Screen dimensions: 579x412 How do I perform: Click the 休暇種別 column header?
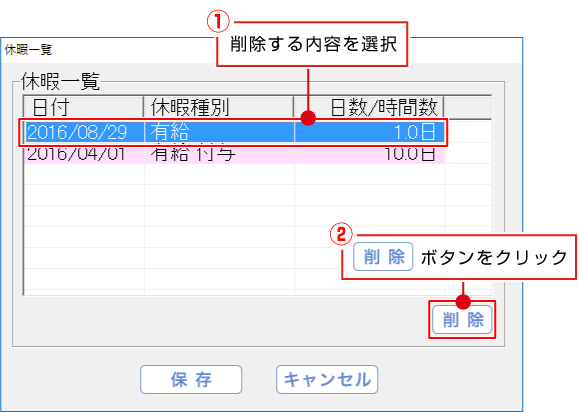(x=219, y=107)
